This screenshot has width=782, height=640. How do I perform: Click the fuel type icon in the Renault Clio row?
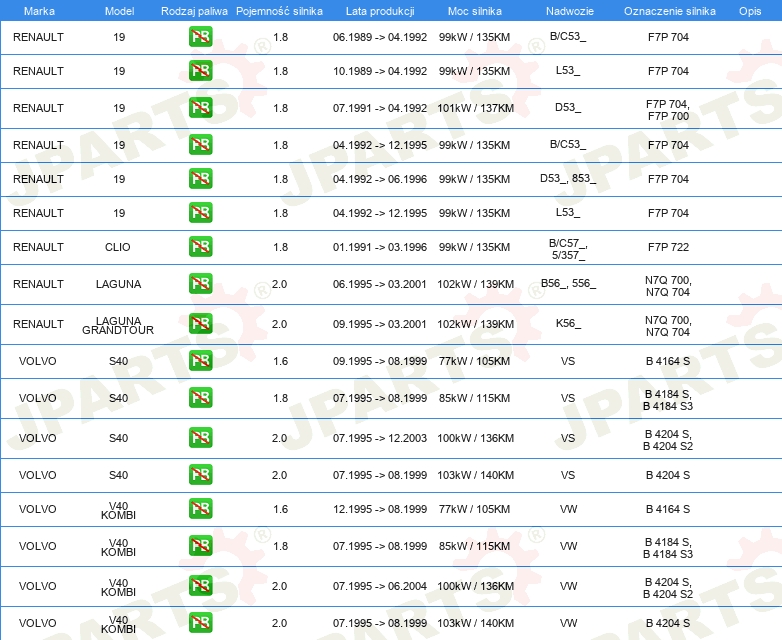point(200,246)
